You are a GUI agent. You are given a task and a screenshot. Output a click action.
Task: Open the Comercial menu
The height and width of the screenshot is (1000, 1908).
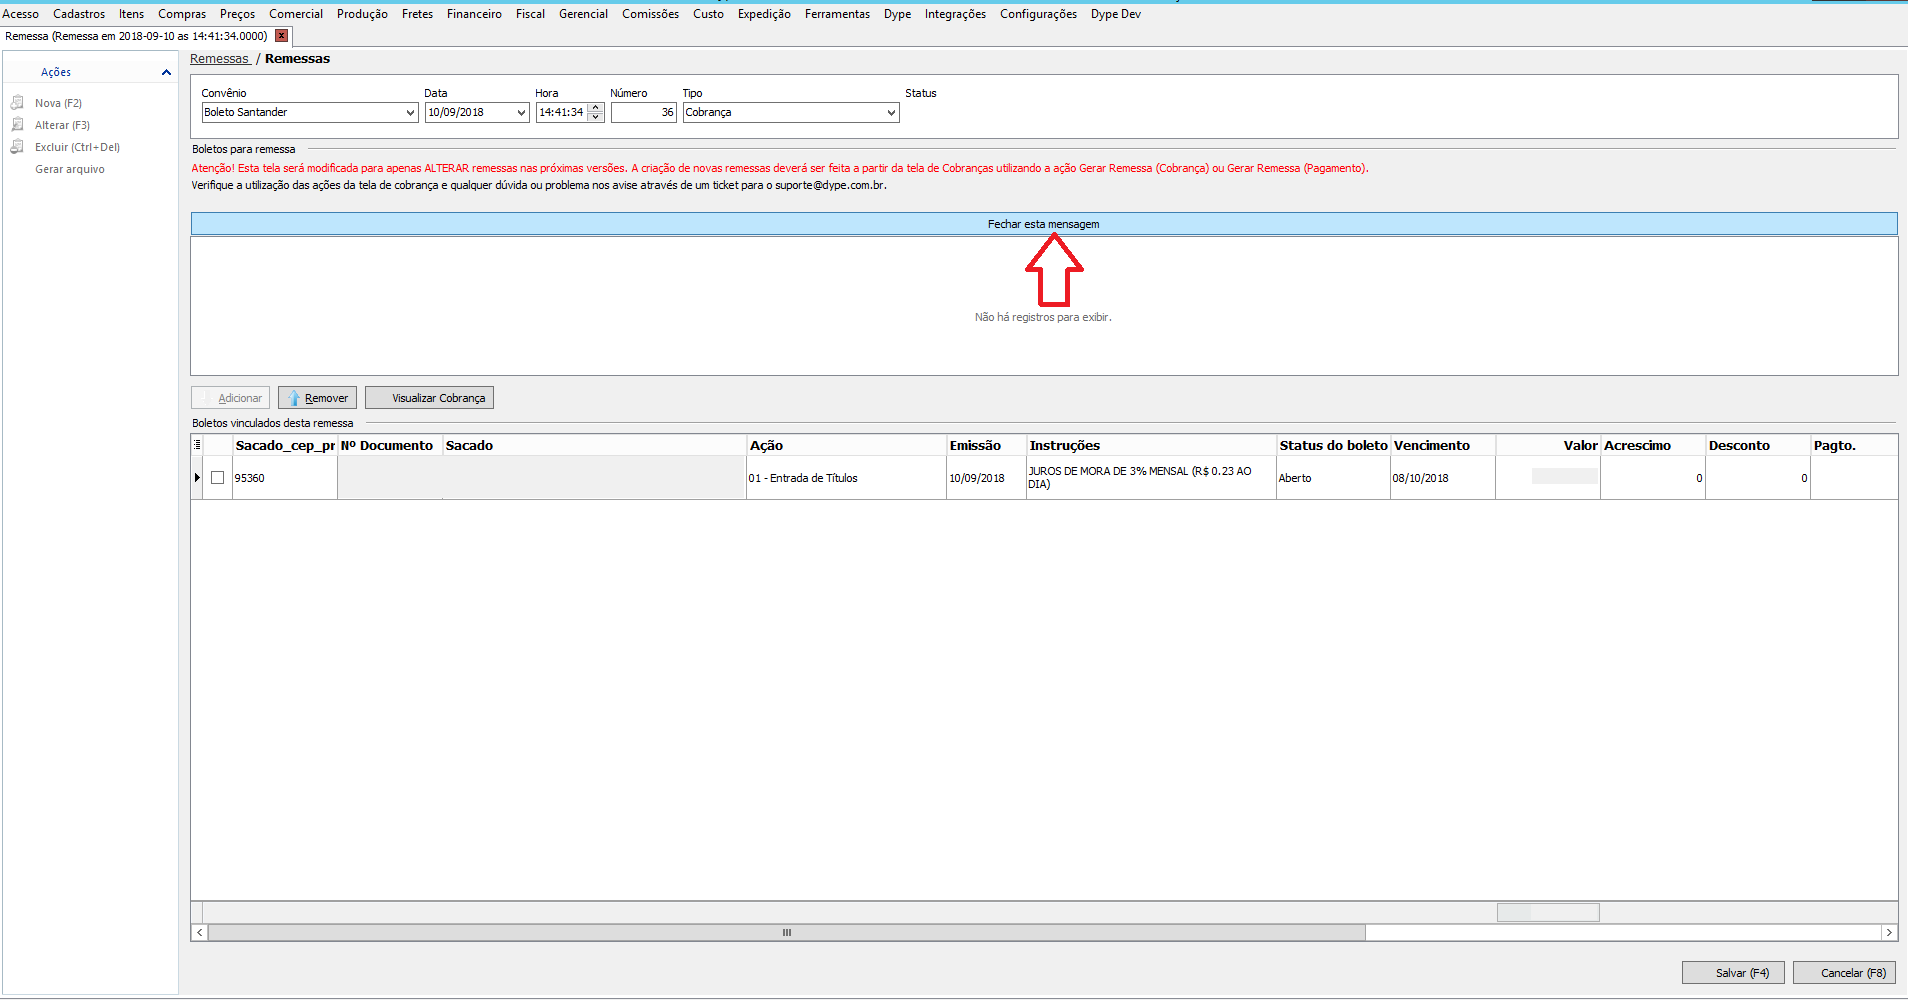pyautogui.click(x=296, y=14)
